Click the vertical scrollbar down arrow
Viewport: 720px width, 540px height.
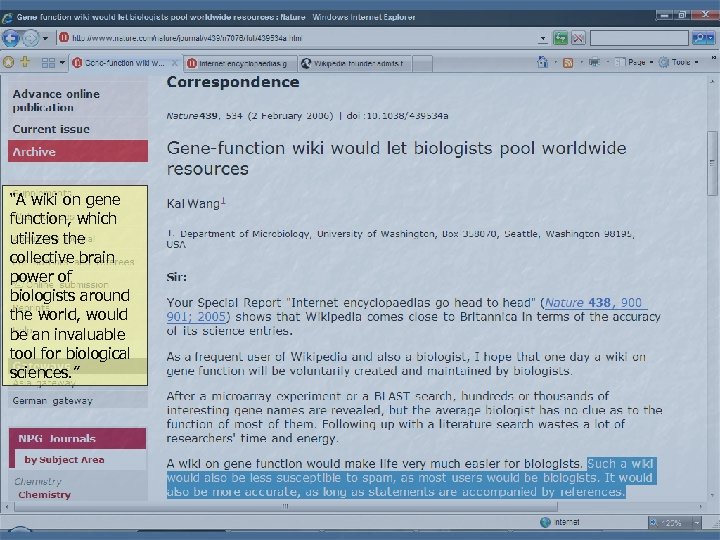[712, 495]
